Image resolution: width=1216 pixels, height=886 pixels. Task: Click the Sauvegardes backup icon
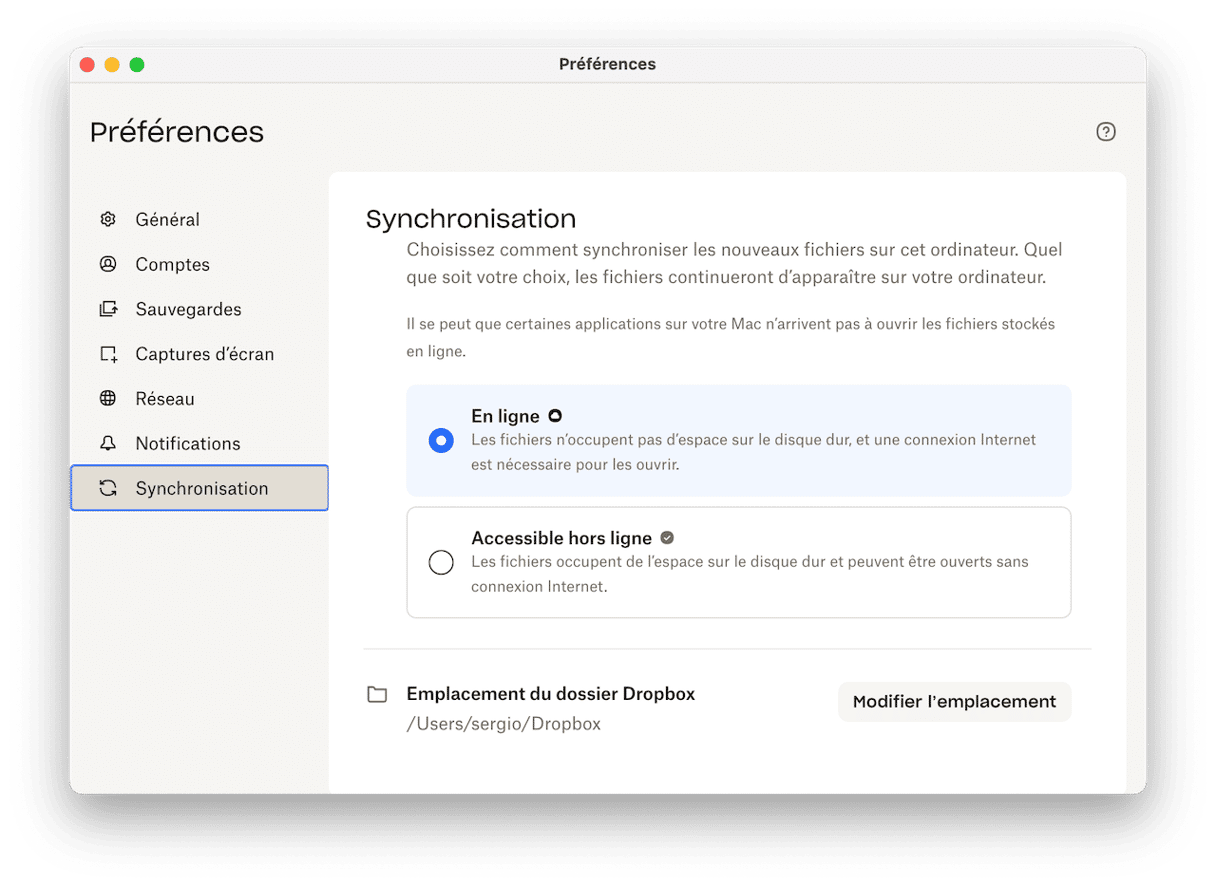click(108, 309)
